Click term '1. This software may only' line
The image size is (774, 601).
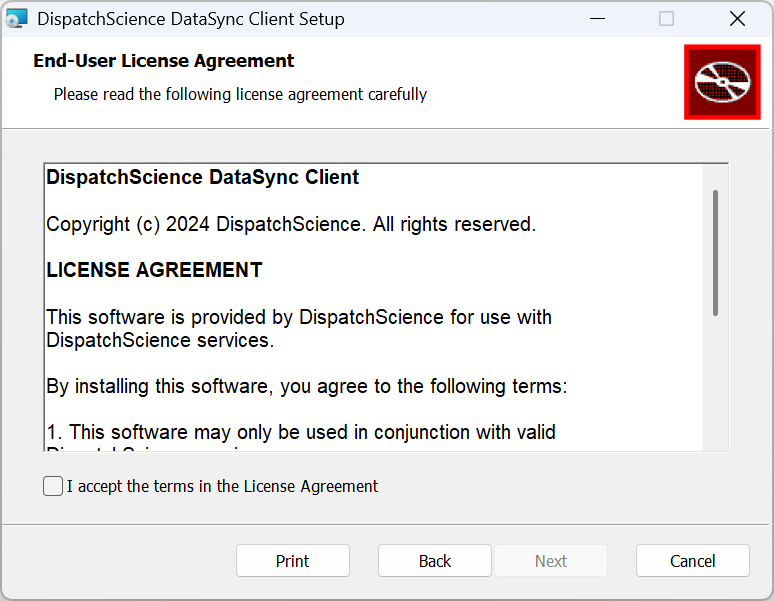point(301,432)
